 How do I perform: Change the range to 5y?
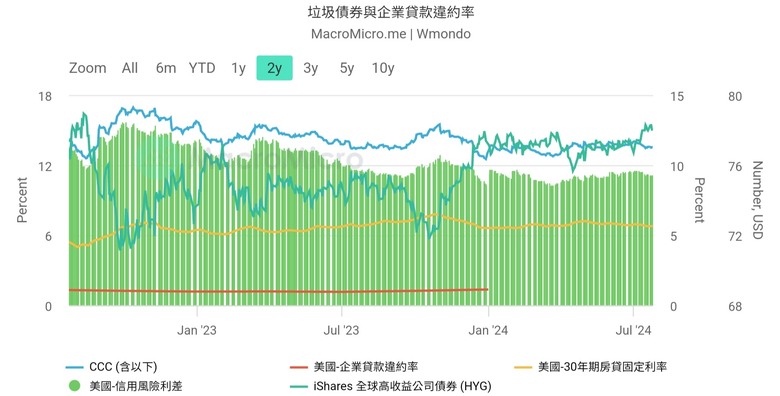click(347, 68)
